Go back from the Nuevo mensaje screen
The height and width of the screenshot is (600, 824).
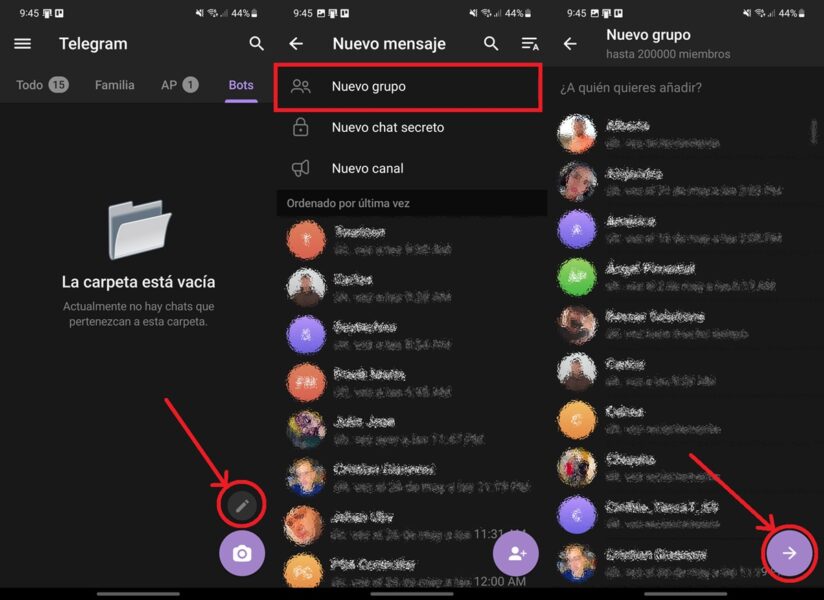click(x=296, y=44)
